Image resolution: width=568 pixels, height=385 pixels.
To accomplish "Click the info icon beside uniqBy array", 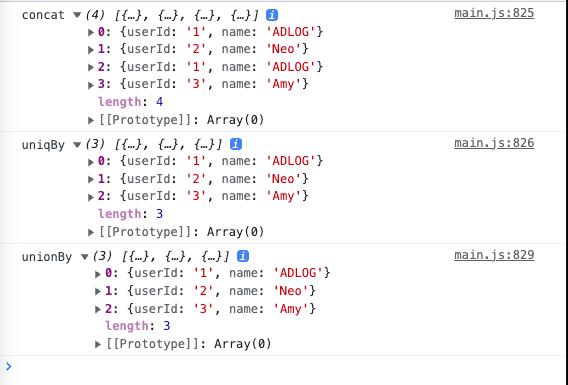I will click(236, 144).
